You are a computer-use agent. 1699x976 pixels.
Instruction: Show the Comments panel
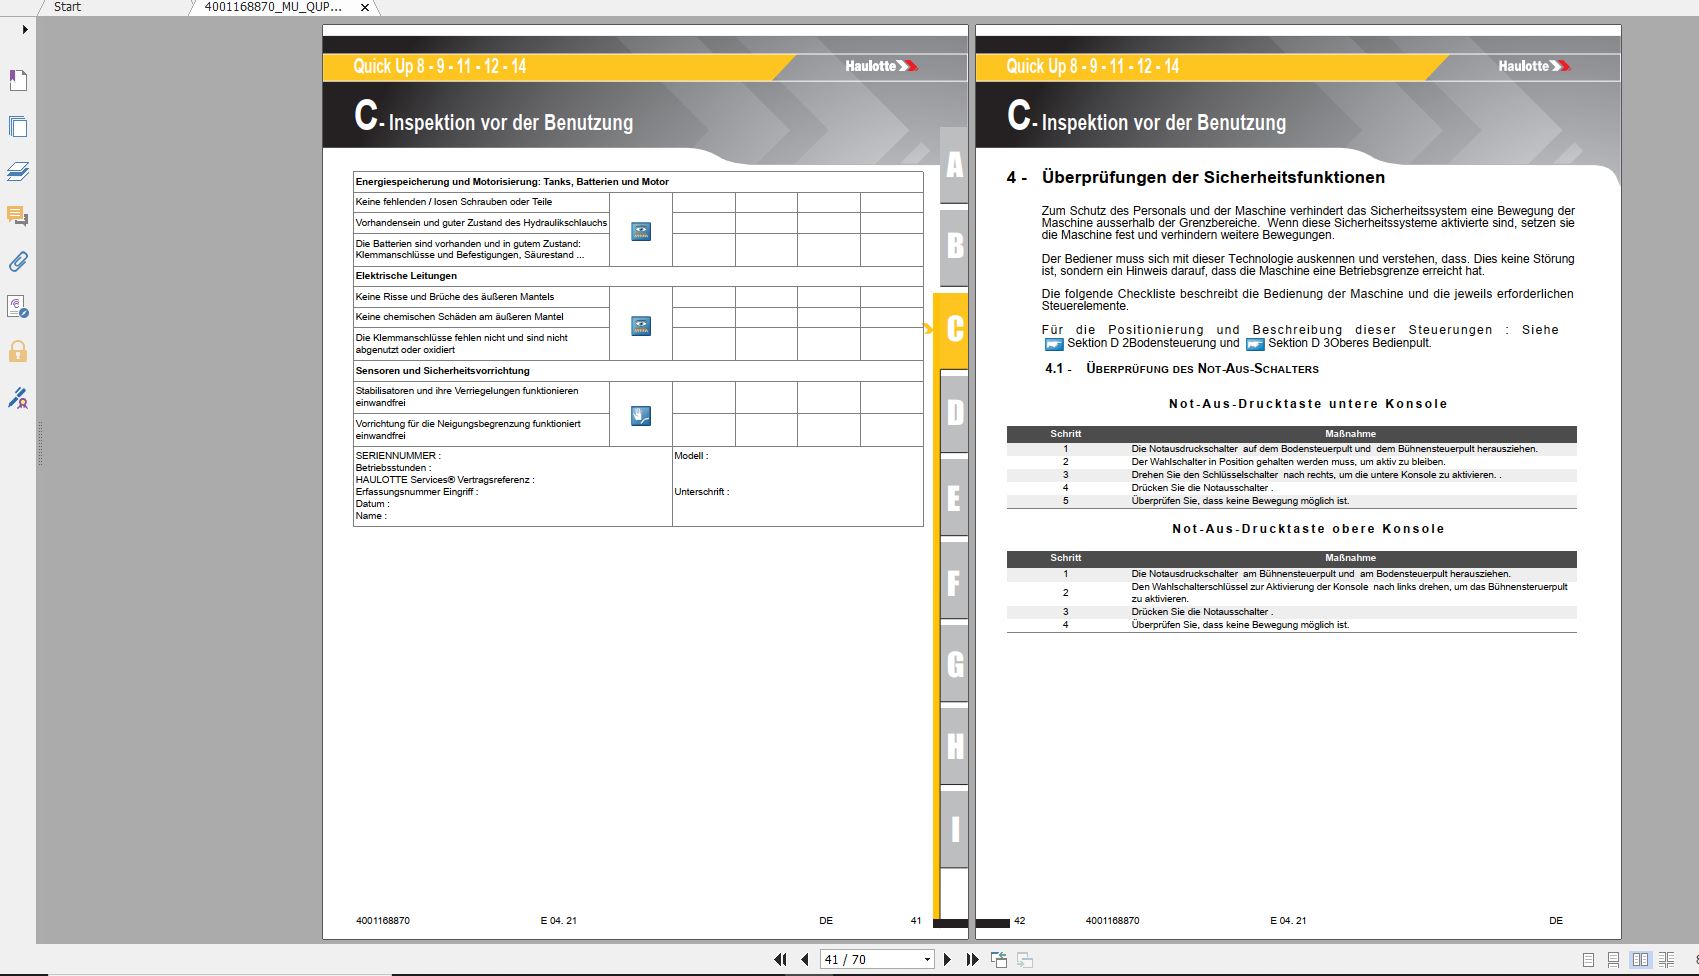tap(18, 217)
